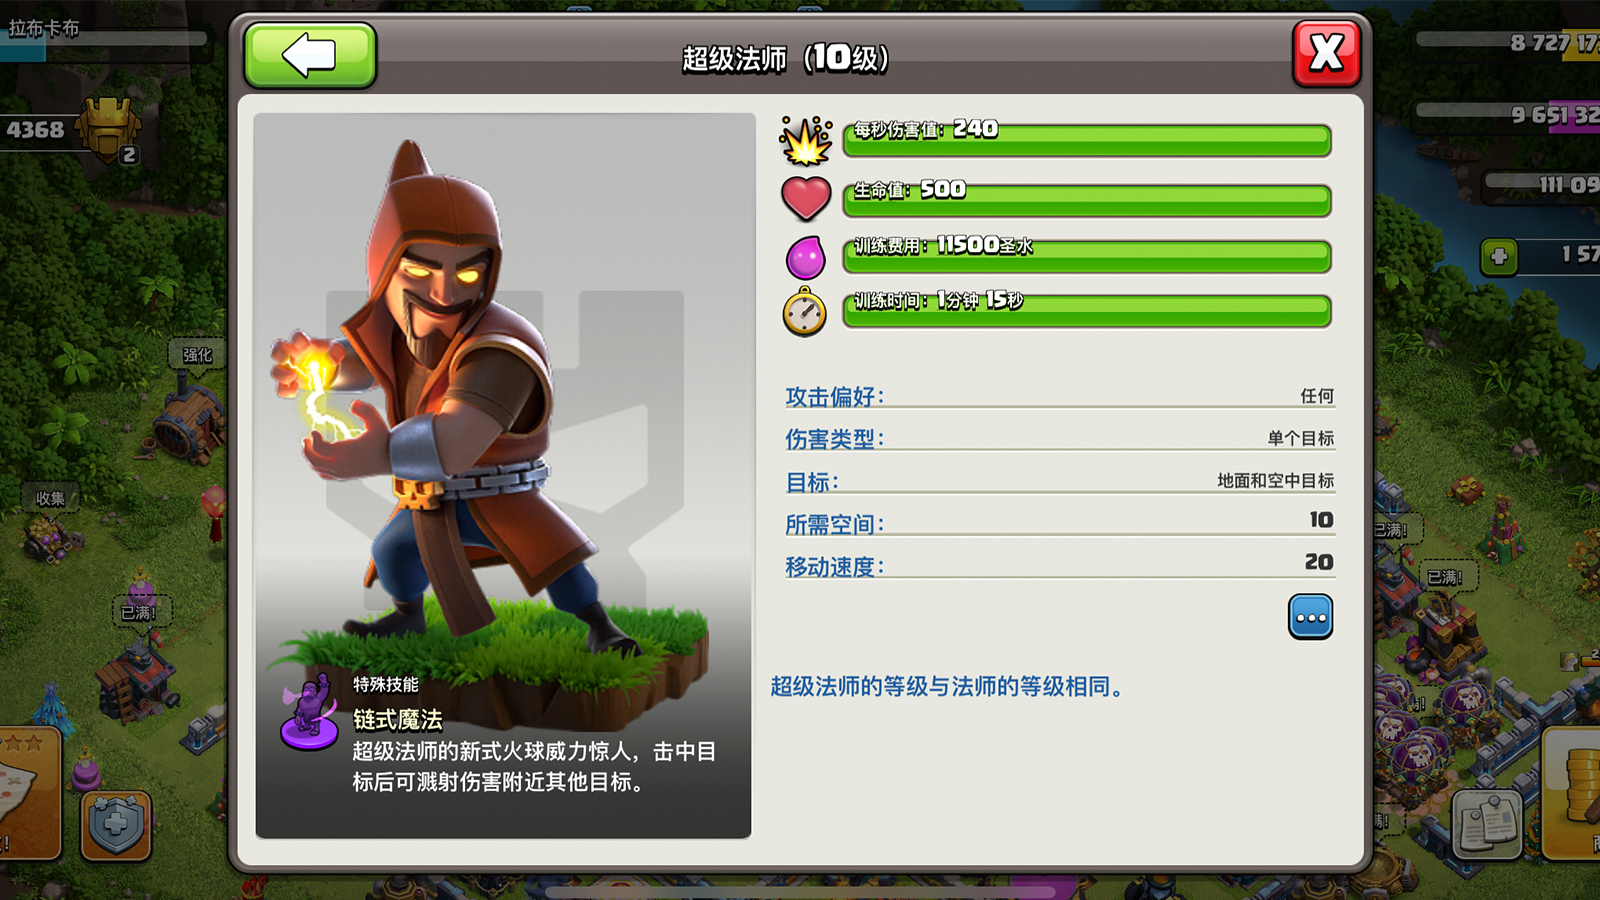Click the 强化 boost label on barracks

point(197,355)
